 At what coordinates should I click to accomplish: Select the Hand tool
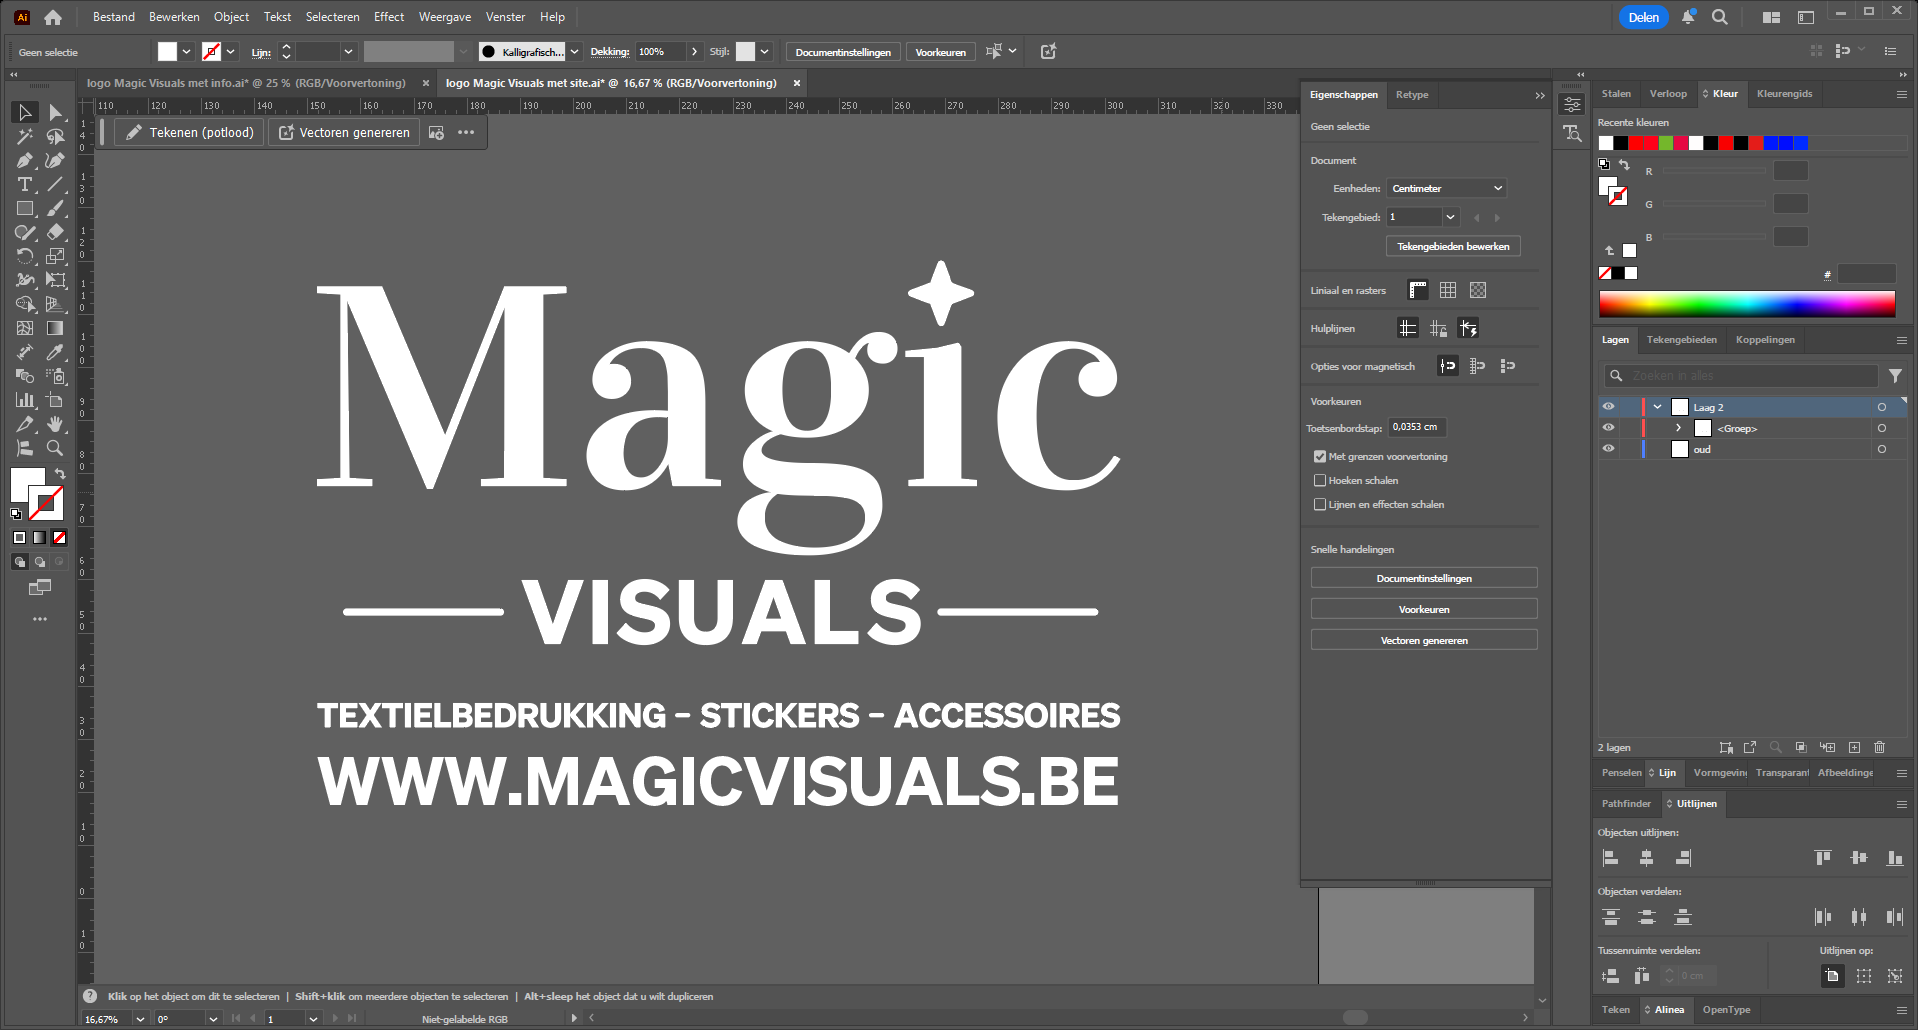click(55, 425)
